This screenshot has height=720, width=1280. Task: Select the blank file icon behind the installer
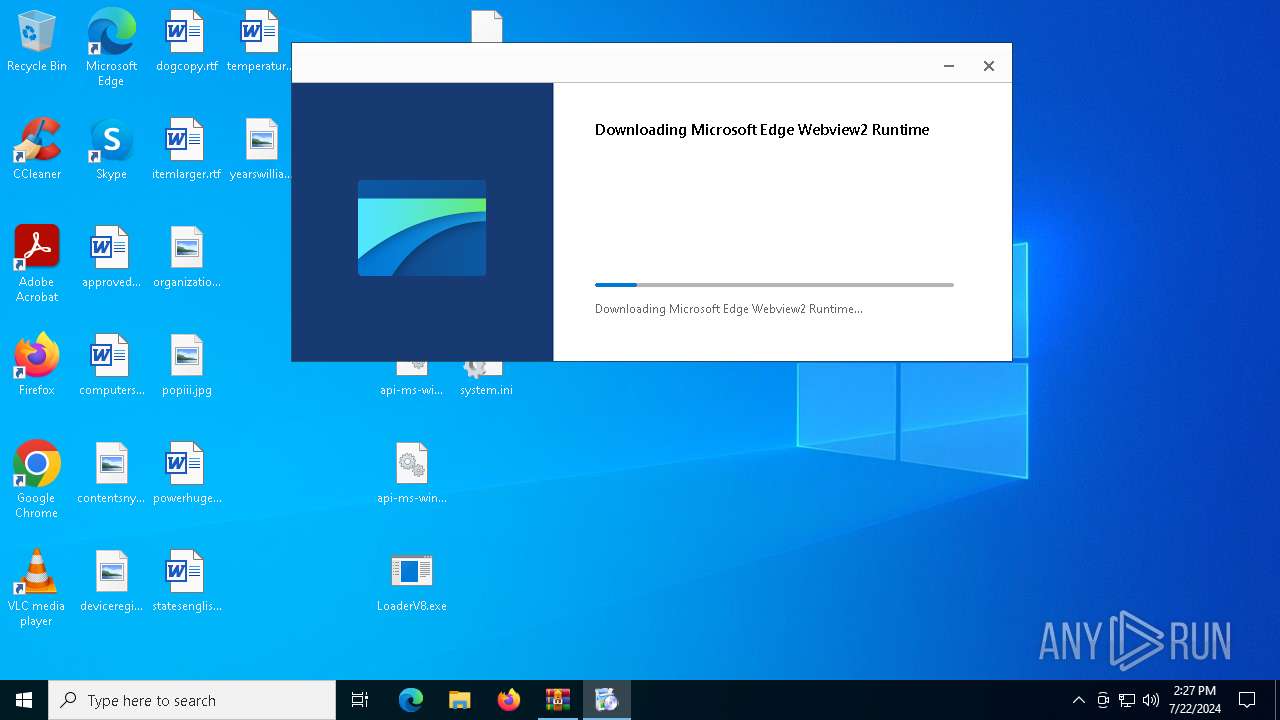pos(486,26)
